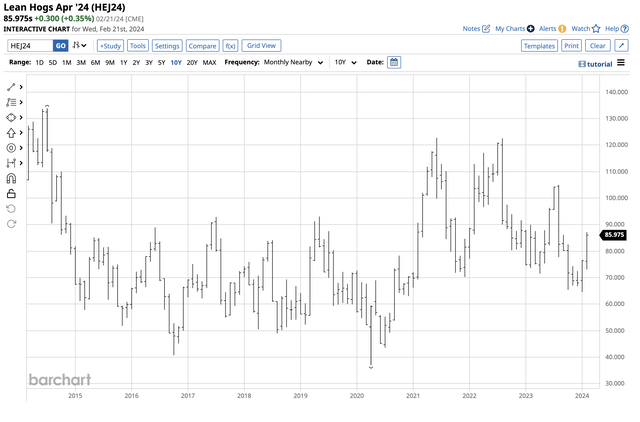This screenshot has height=422, width=640.
Task: Click the GO button
Action: pos(60,46)
